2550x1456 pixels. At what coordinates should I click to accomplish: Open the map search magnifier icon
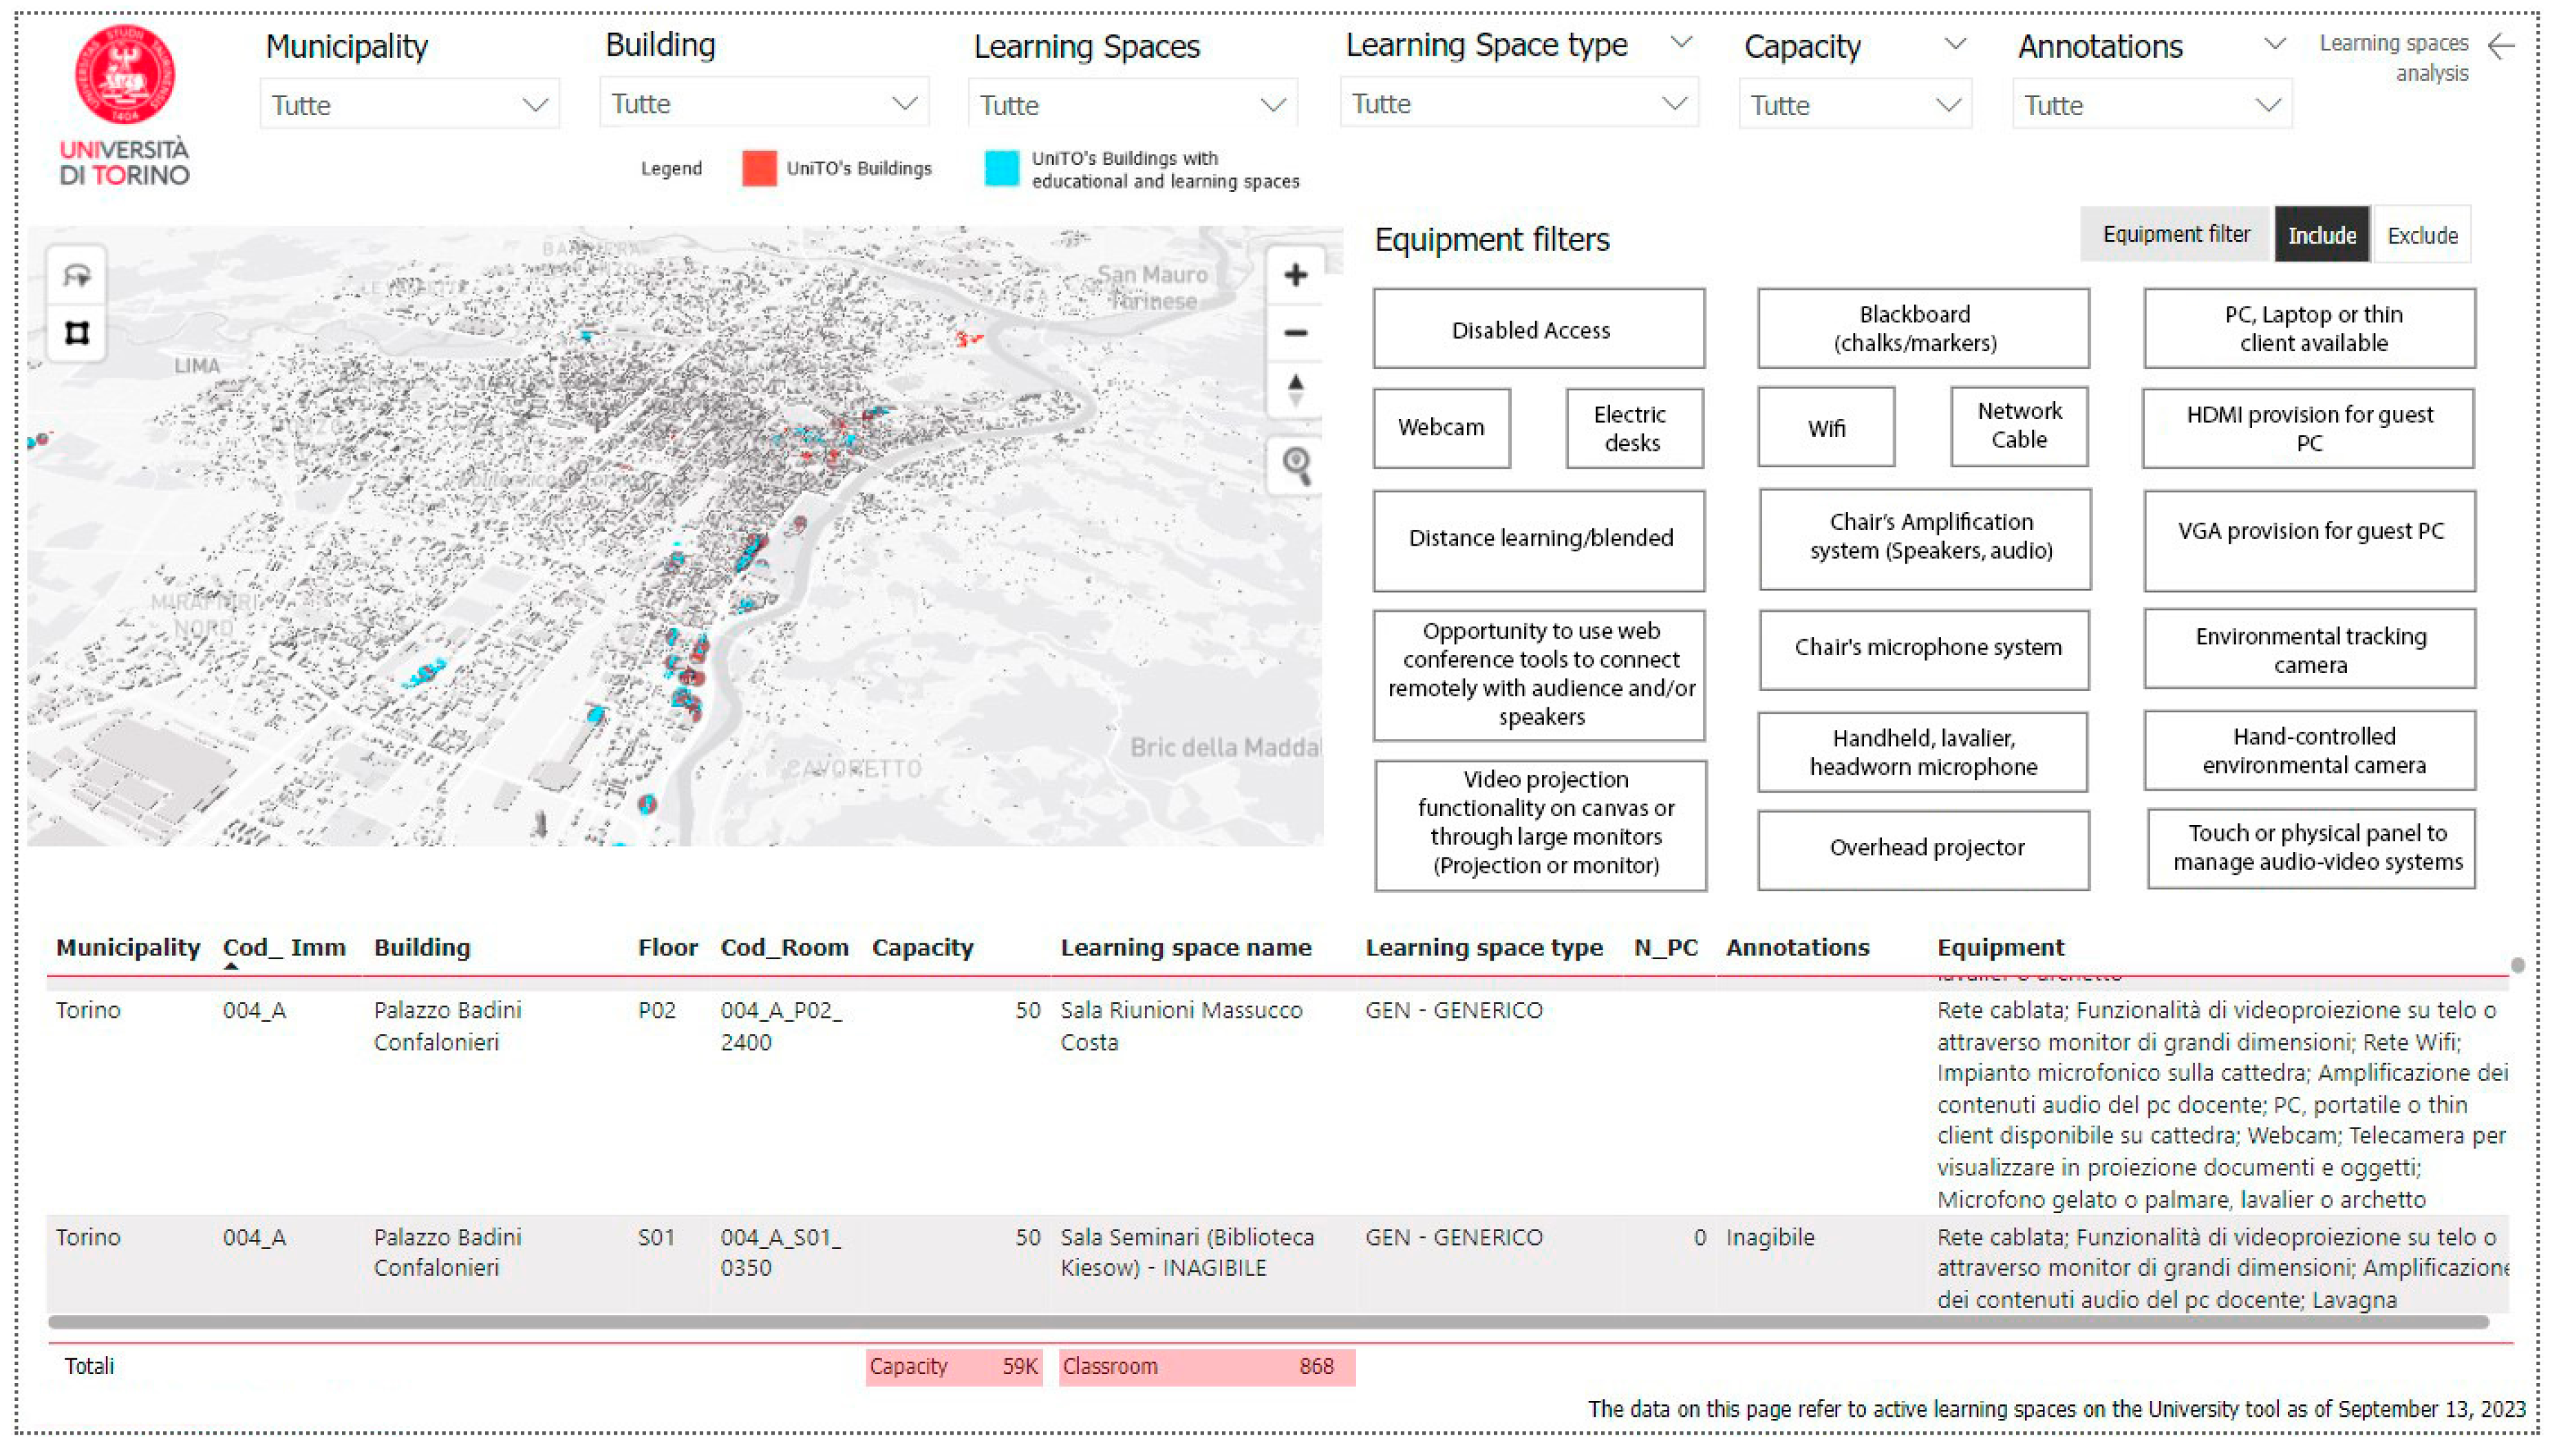coord(1296,465)
